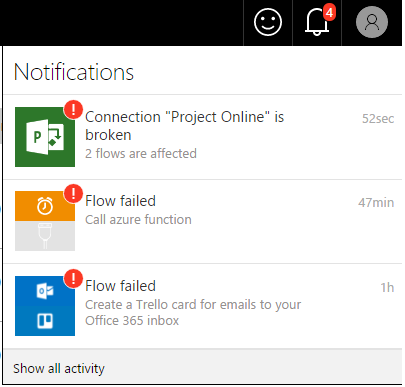Open the Flow failed notification from 1h ago
This screenshot has width=405, height=387.
pyautogui.click(x=203, y=306)
